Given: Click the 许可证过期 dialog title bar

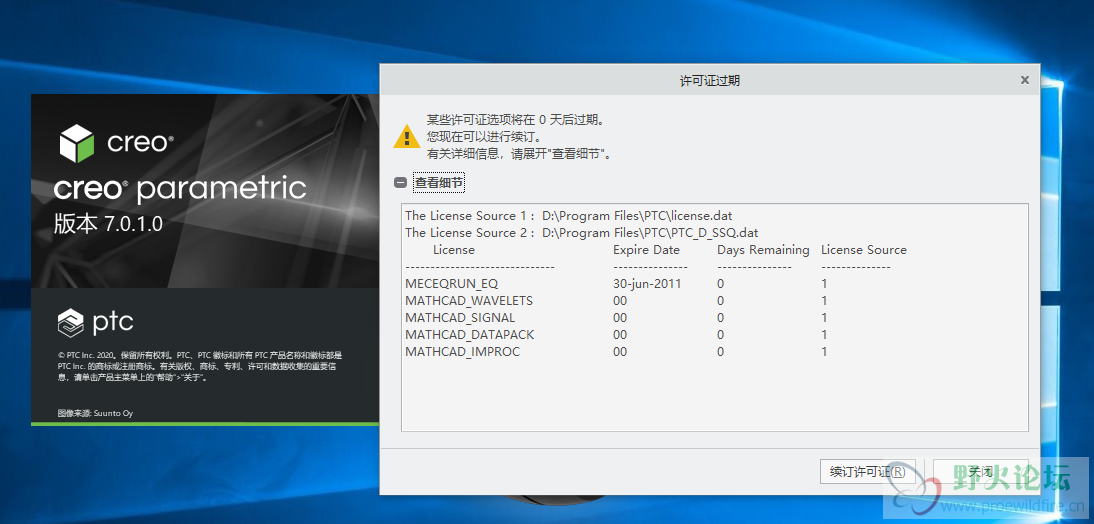Looking at the screenshot, I should pos(710,80).
